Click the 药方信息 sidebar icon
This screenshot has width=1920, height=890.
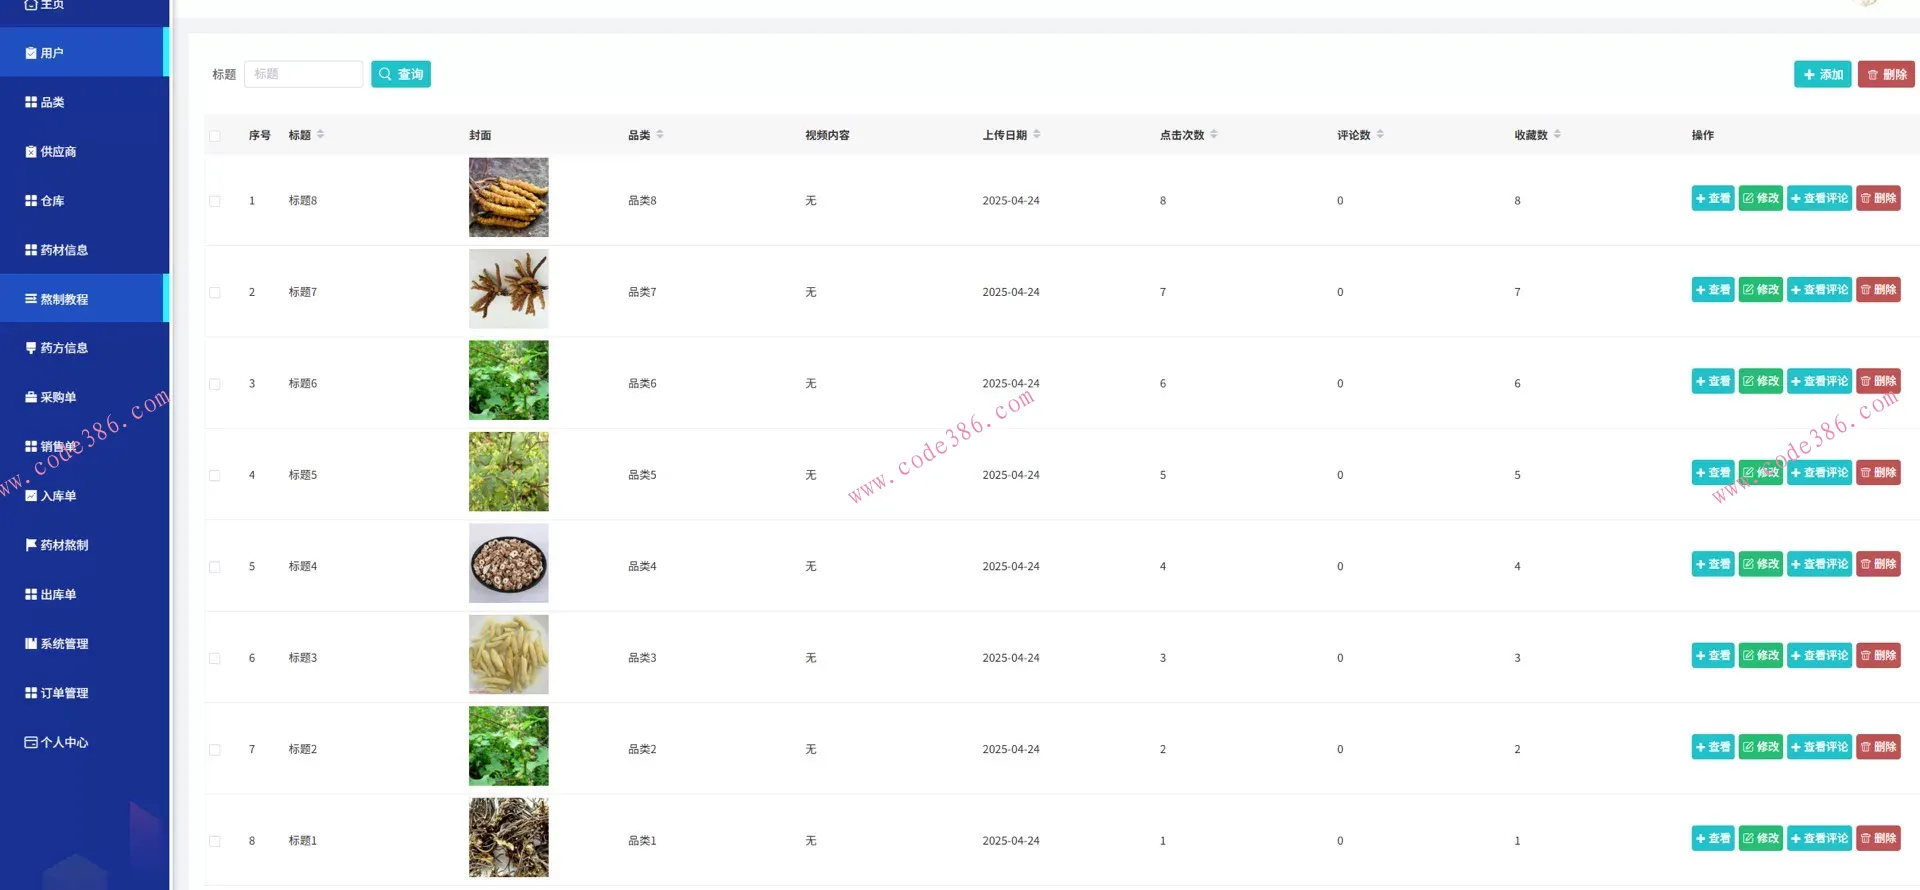click(31, 348)
